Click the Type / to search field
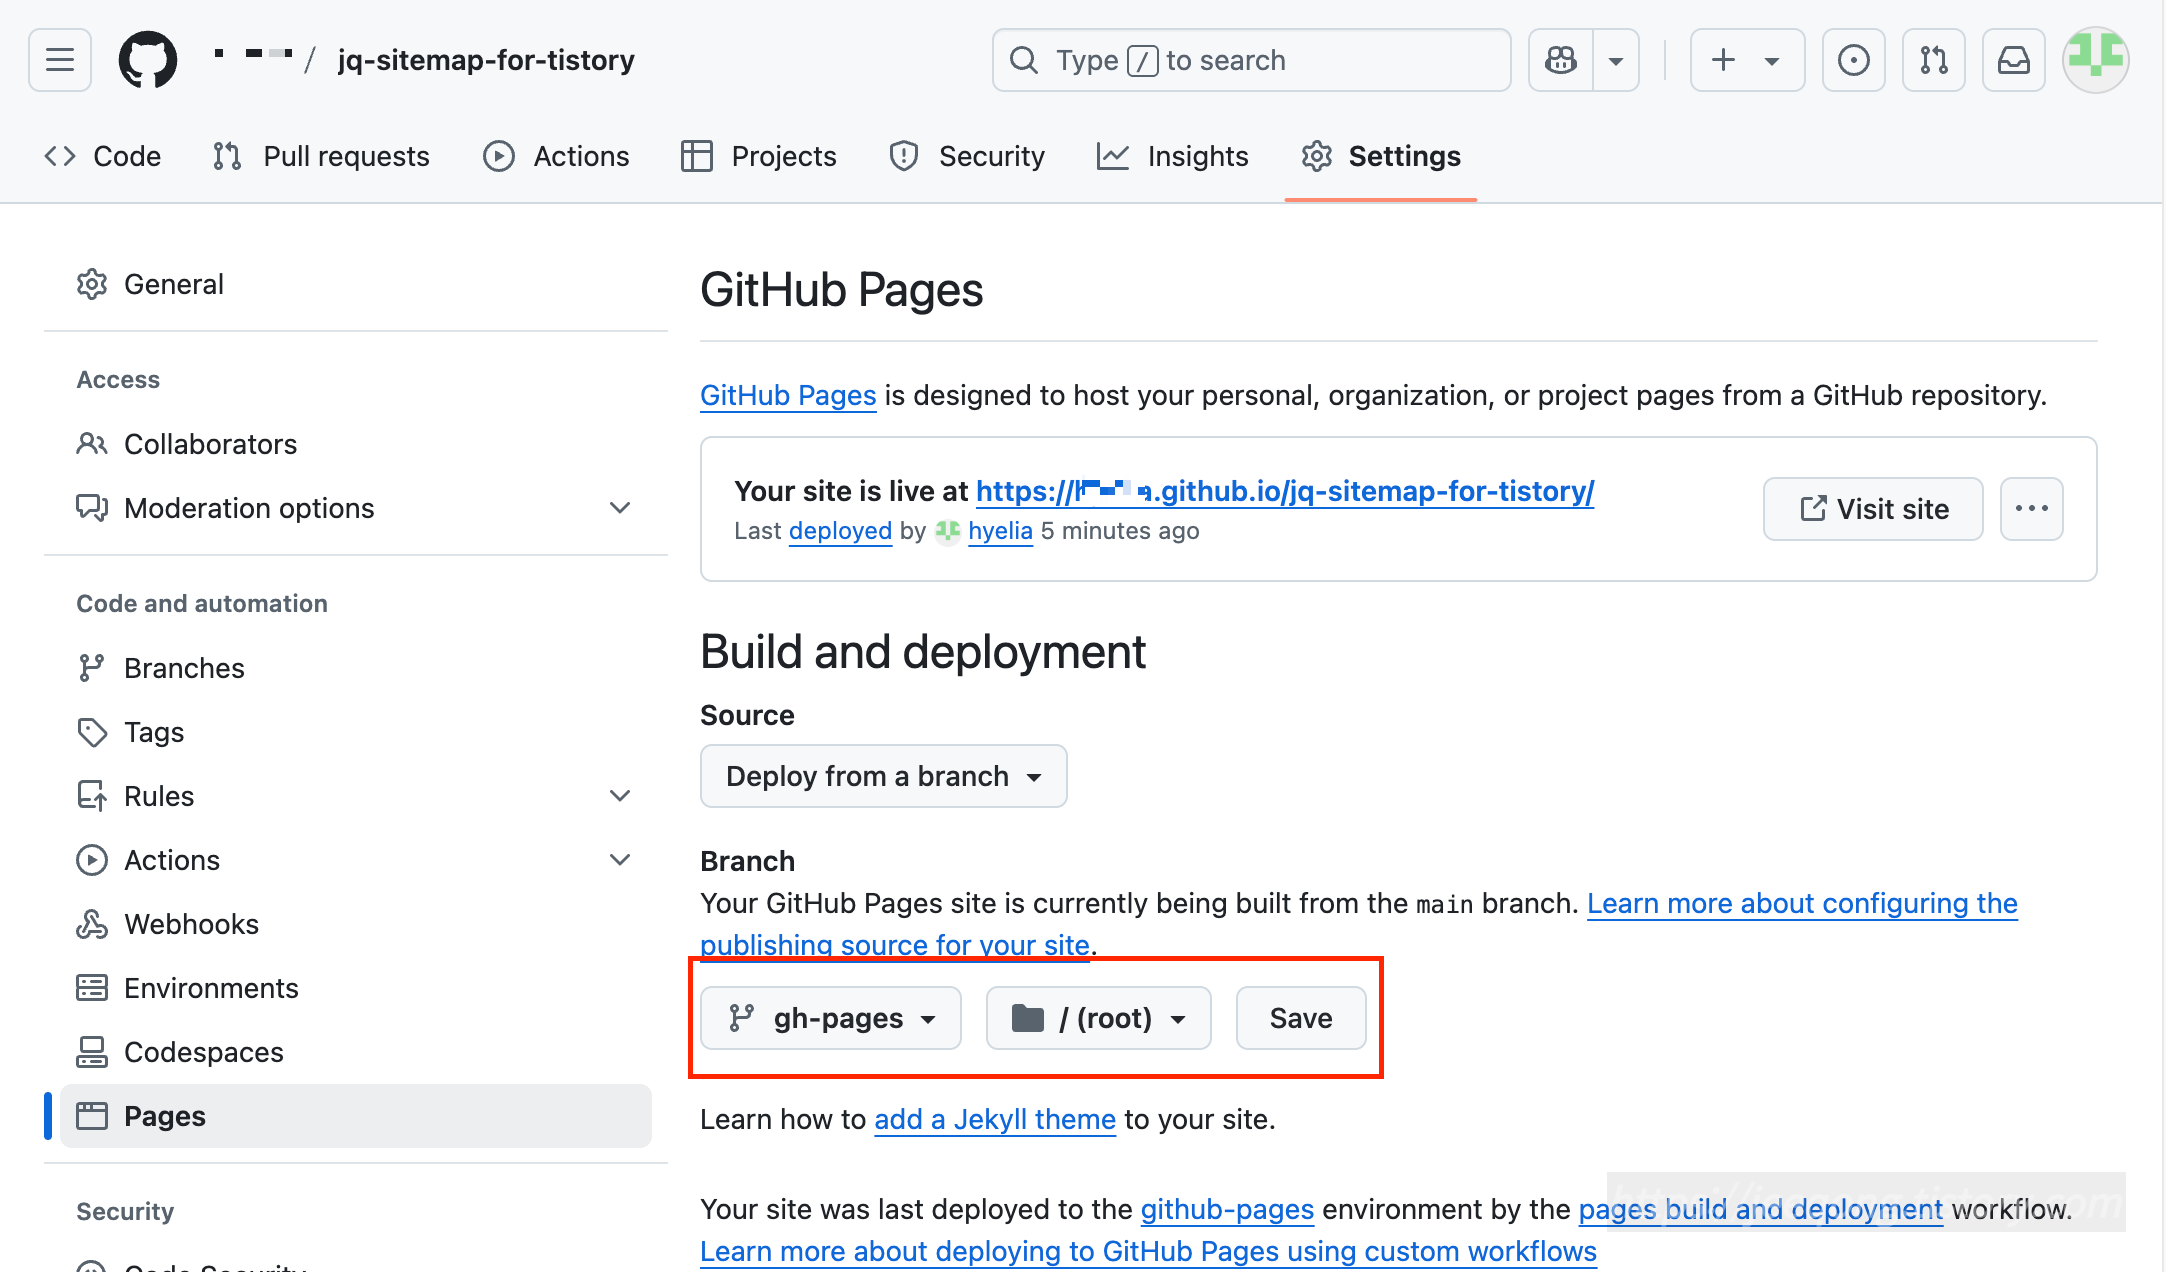The image size is (2166, 1272). click(1250, 60)
